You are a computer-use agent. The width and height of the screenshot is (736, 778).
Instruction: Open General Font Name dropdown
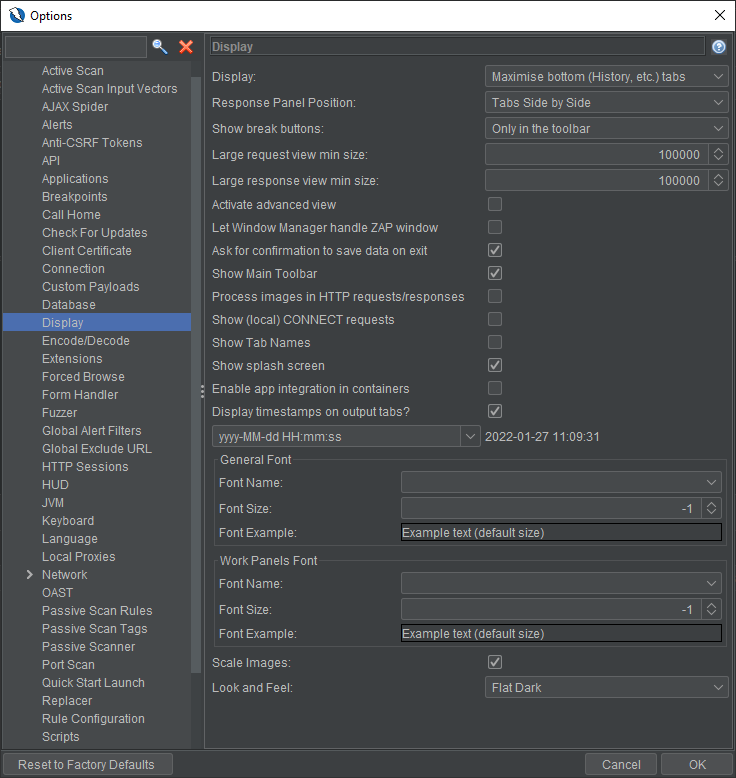click(561, 482)
